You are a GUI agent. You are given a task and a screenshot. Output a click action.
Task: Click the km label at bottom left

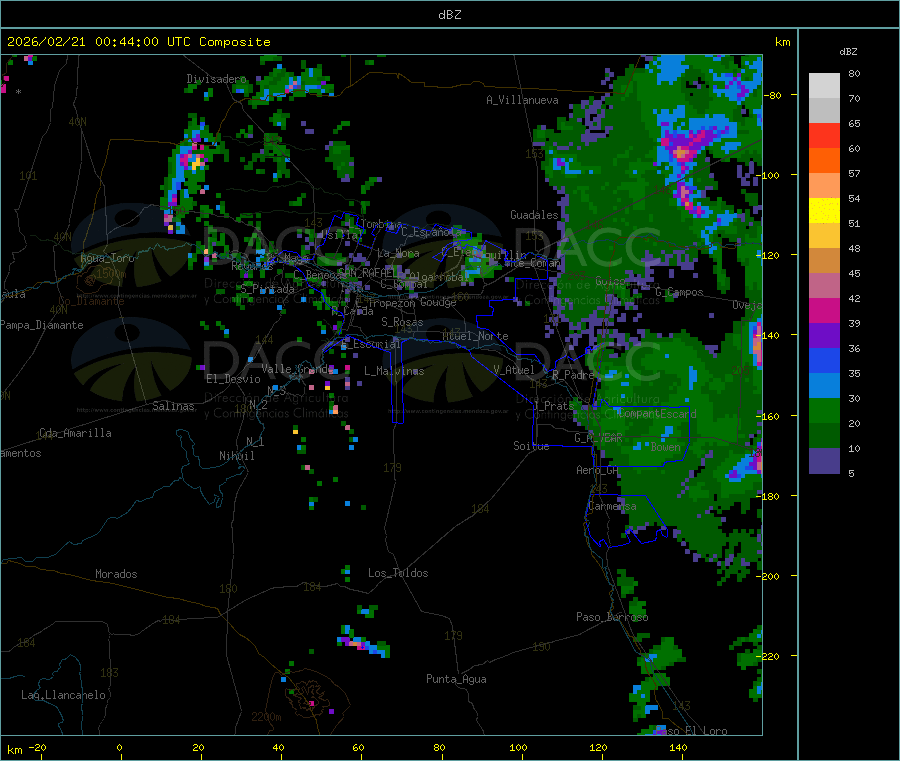[x=14, y=750]
